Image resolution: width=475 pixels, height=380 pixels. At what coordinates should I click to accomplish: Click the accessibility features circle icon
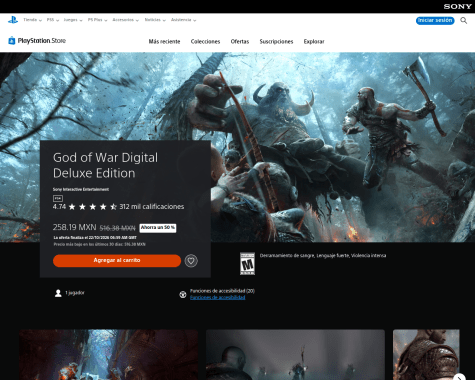click(x=183, y=294)
